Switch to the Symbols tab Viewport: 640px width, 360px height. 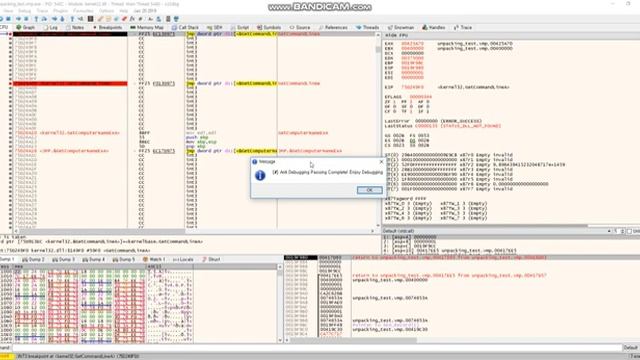tap(269, 27)
